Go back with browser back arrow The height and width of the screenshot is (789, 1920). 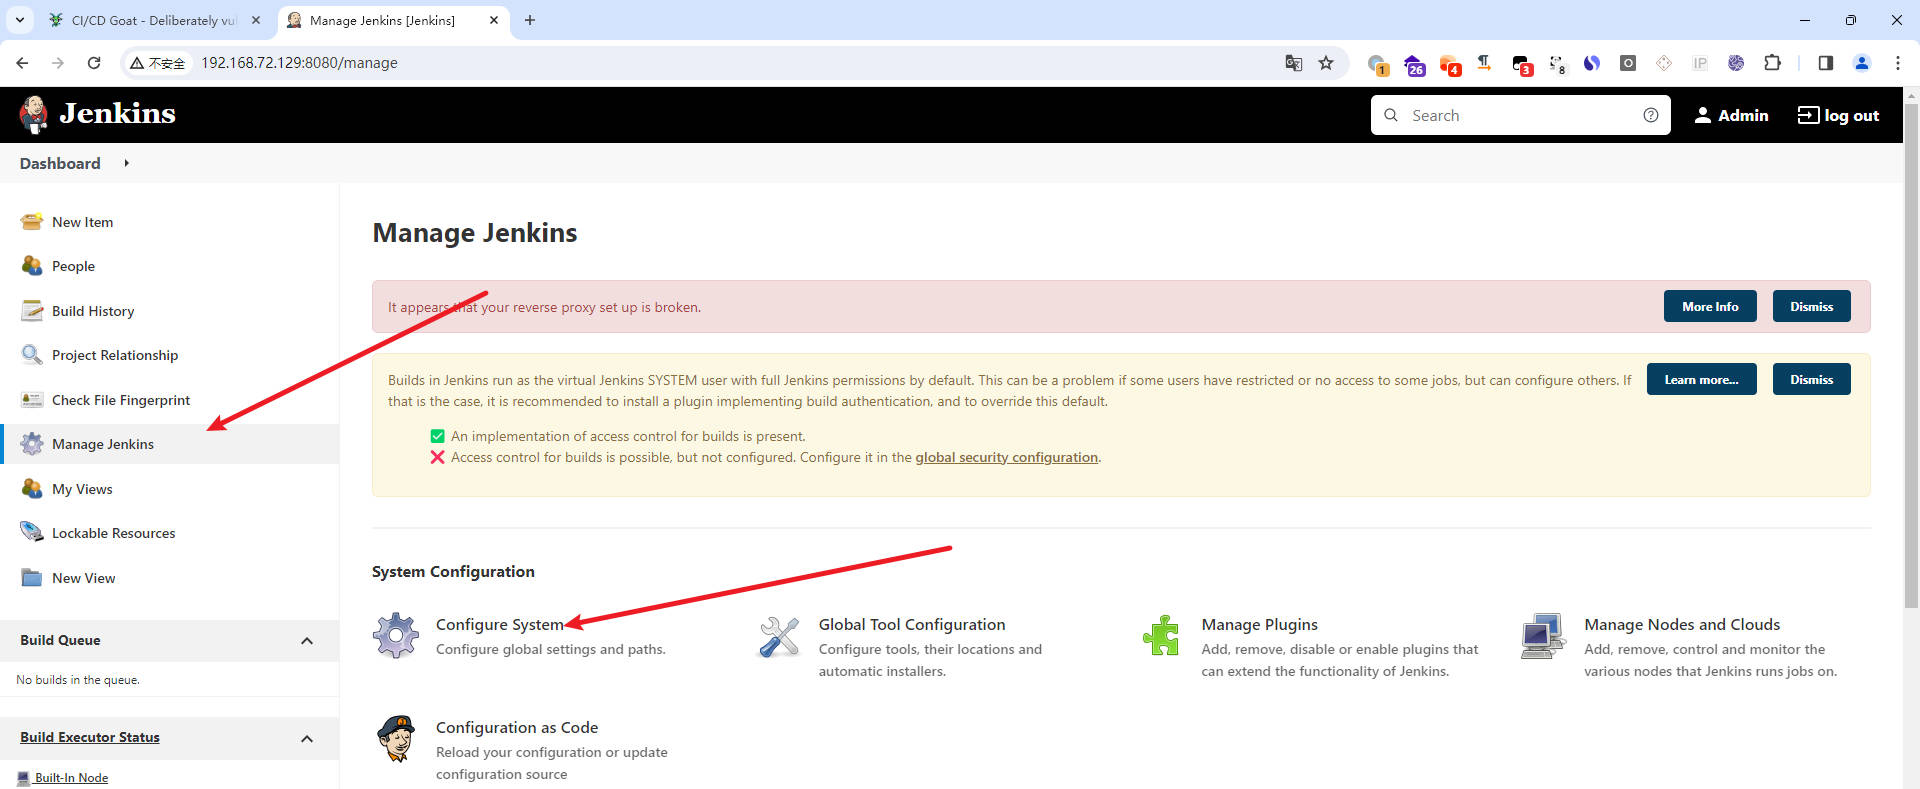tap(22, 63)
